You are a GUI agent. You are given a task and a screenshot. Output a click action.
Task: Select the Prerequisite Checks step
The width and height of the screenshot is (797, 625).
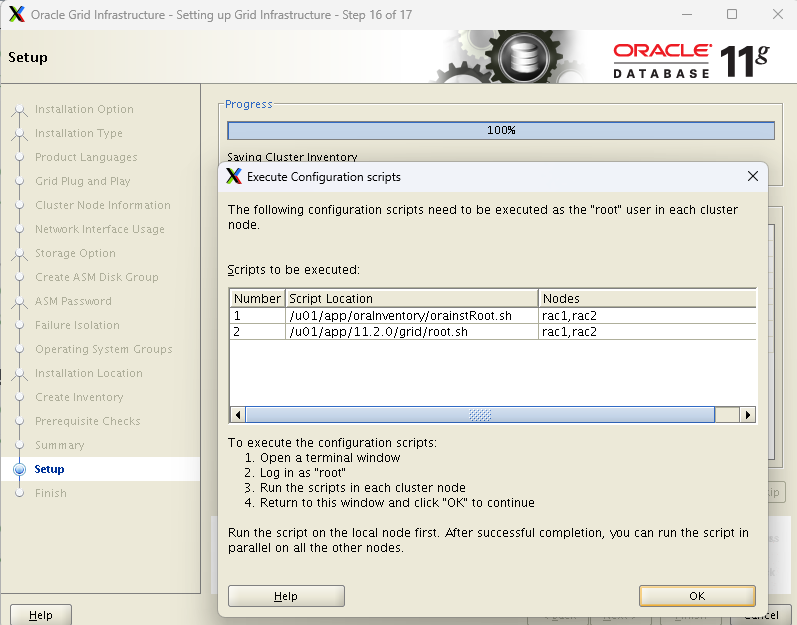(88, 421)
